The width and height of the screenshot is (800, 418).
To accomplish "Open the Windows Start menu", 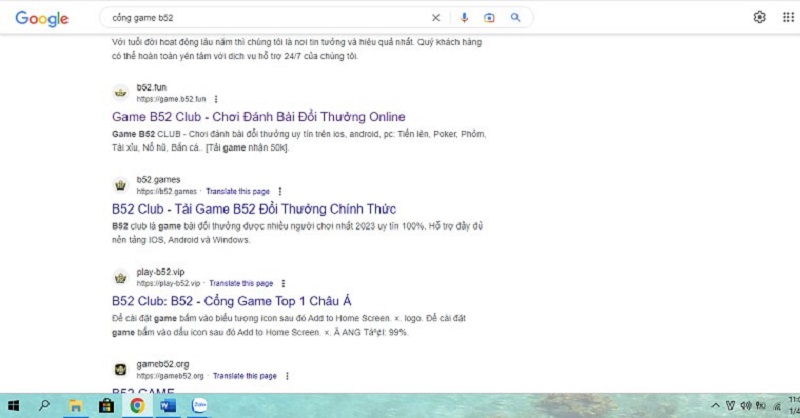I will (14, 406).
